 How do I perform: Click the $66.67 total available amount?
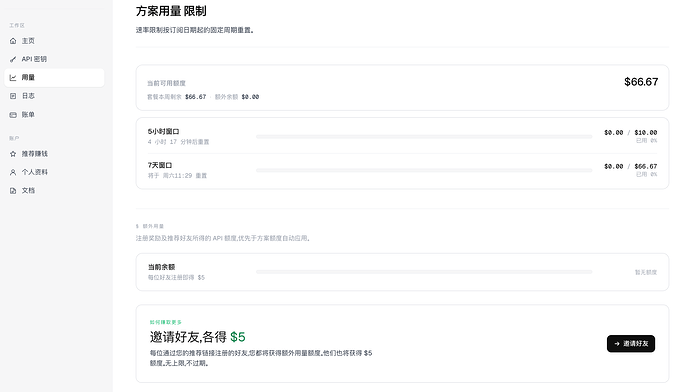tap(641, 82)
